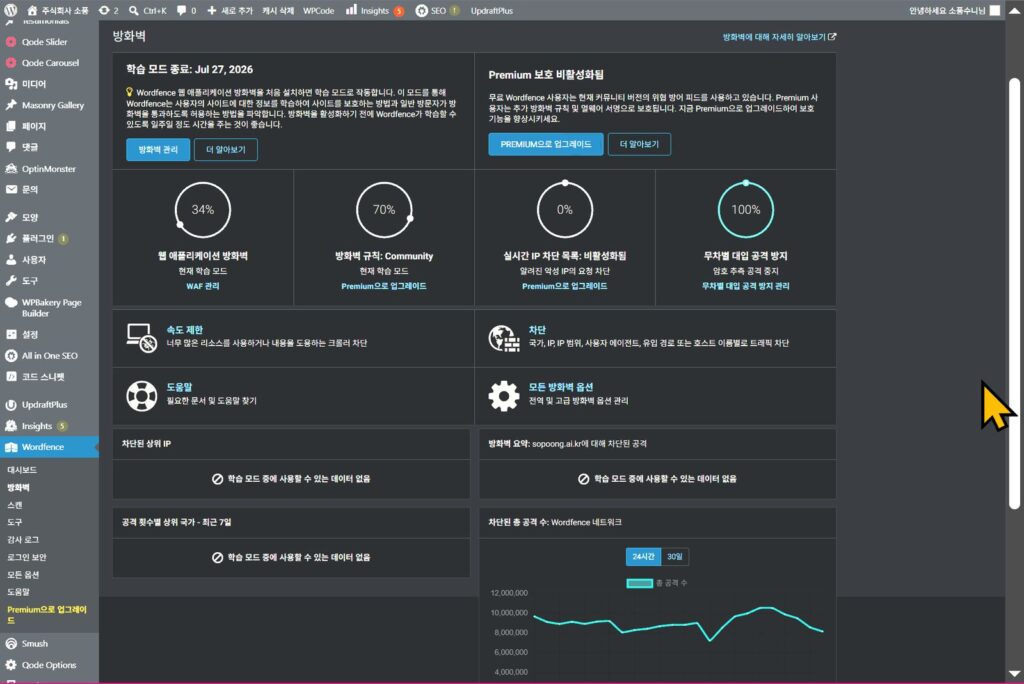The width and height of the screenshot is (1024, 684).
Task: Click the WordPress logo in the admin bar
Action: (10, 10)
